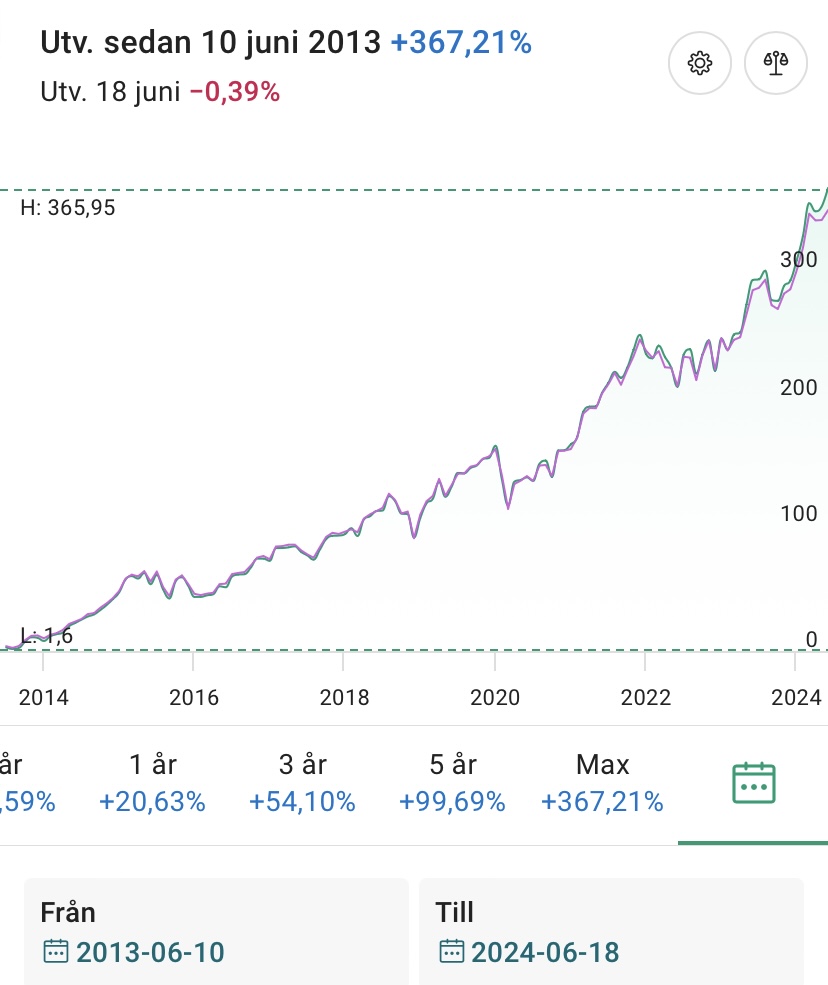Image resolution: width=828 pixels, height=985 pixels.
Task: Click the 2022 label on time axis
Action: click(x=645, y=697)
